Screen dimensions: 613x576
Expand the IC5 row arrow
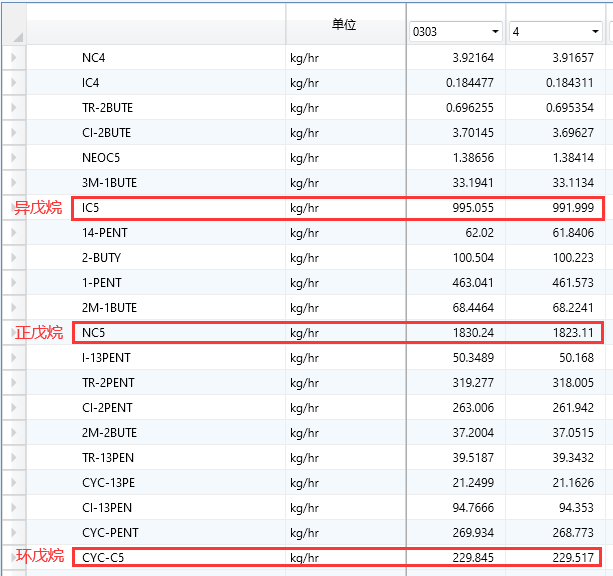pos(13,208)
